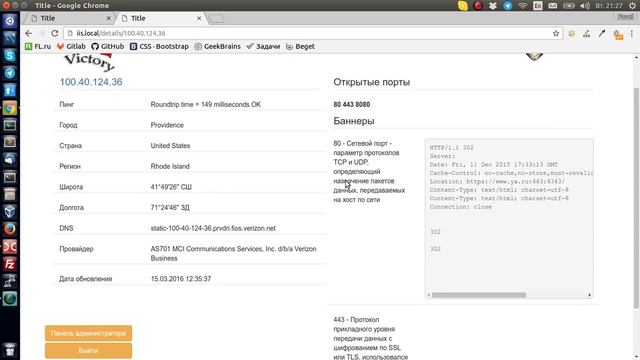Launch Telegram from the Ubuntu dock

point(10,73)
